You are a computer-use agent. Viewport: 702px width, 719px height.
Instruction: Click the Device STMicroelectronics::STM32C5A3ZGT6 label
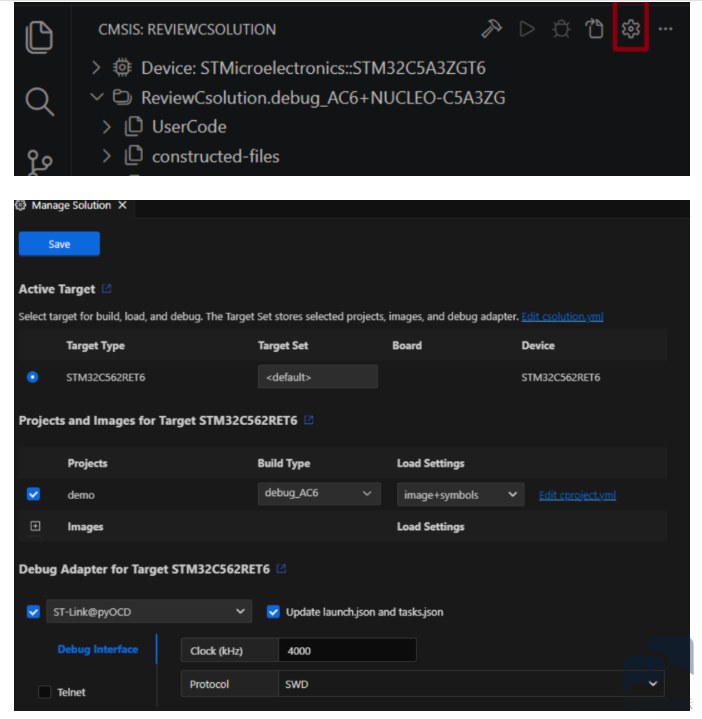(313, 68)
